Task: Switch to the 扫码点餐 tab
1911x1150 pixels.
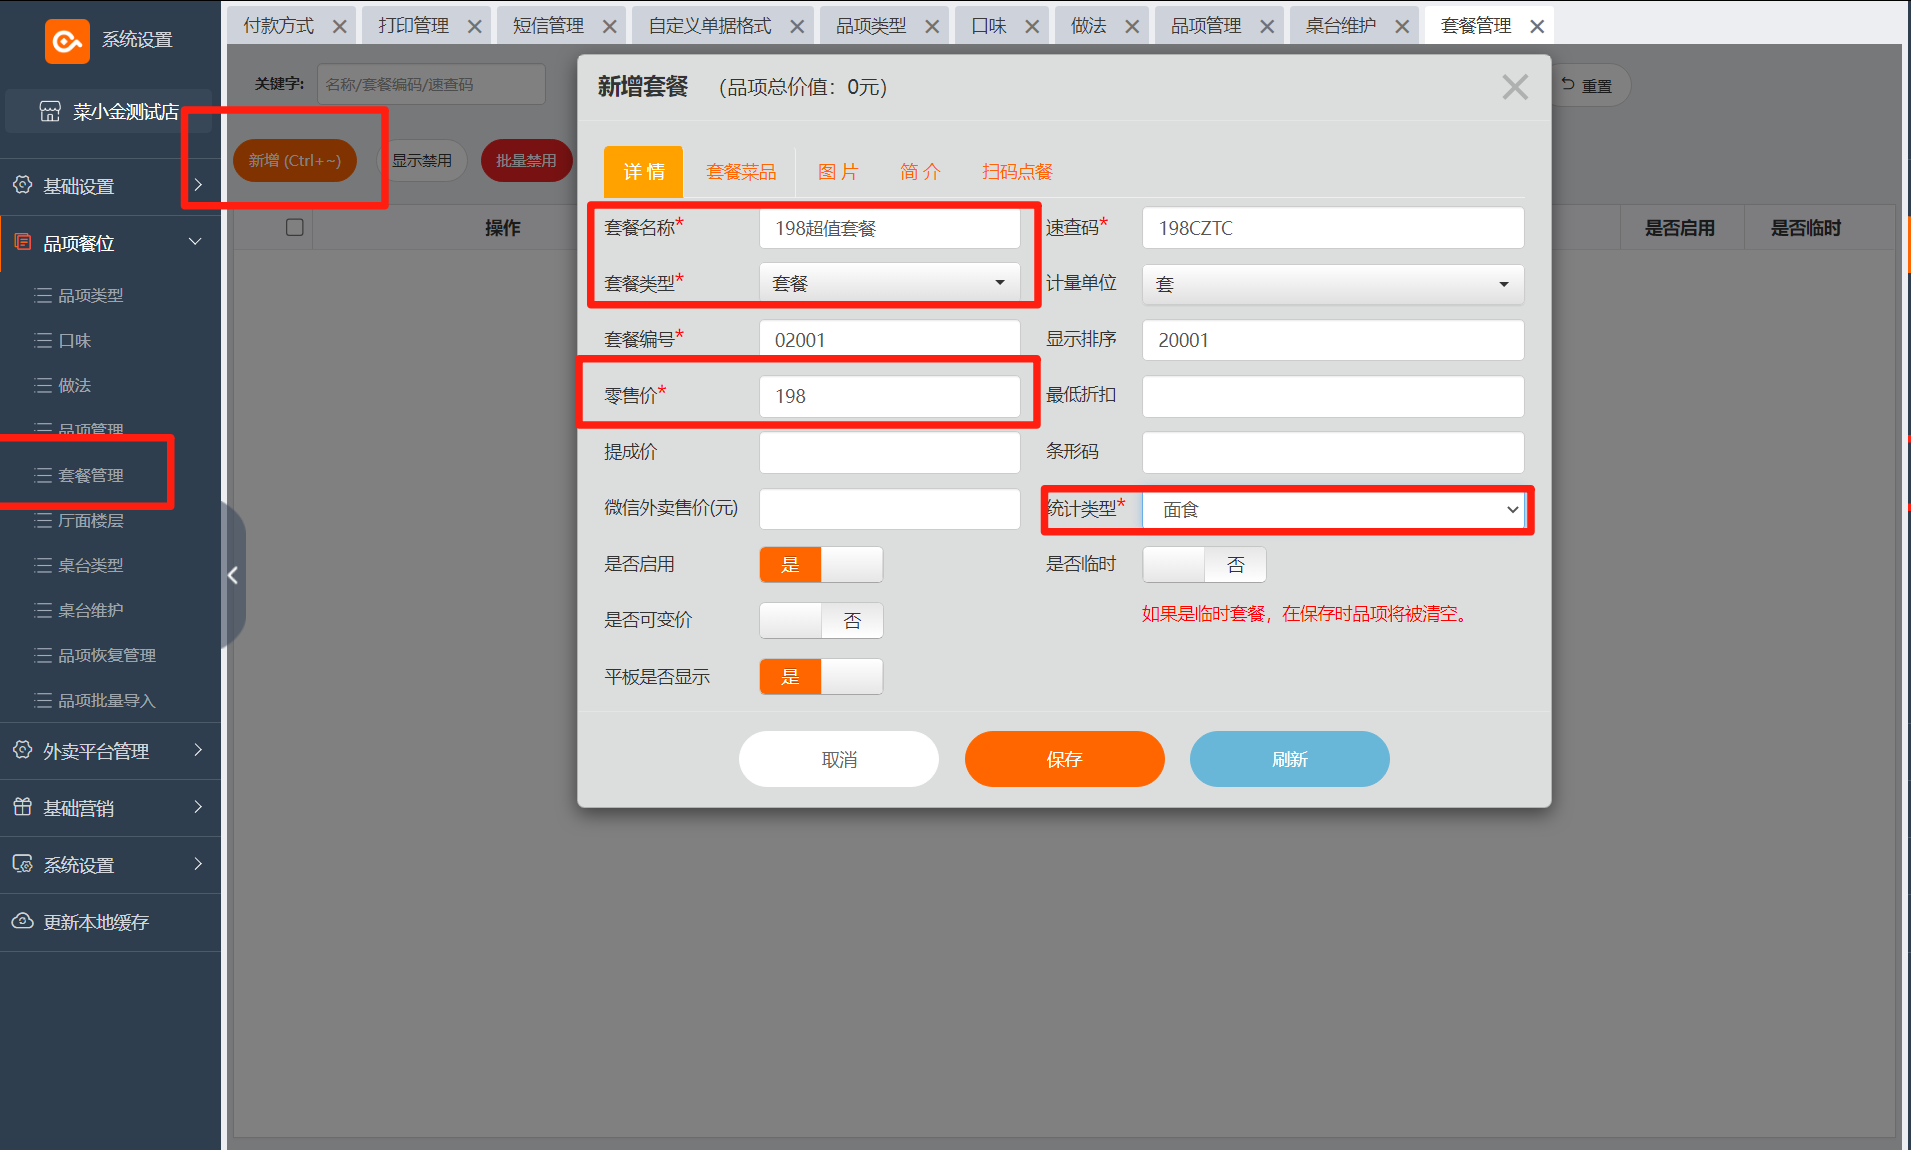Action: tap(1017, 172)
